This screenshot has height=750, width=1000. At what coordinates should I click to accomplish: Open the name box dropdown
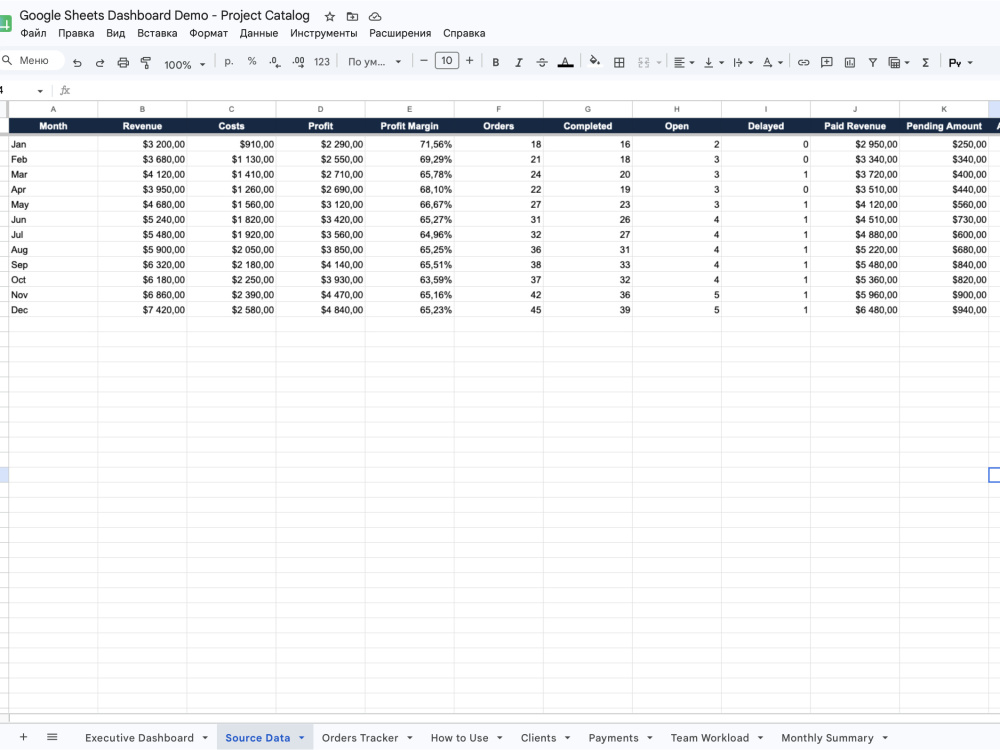click(40, 91)
